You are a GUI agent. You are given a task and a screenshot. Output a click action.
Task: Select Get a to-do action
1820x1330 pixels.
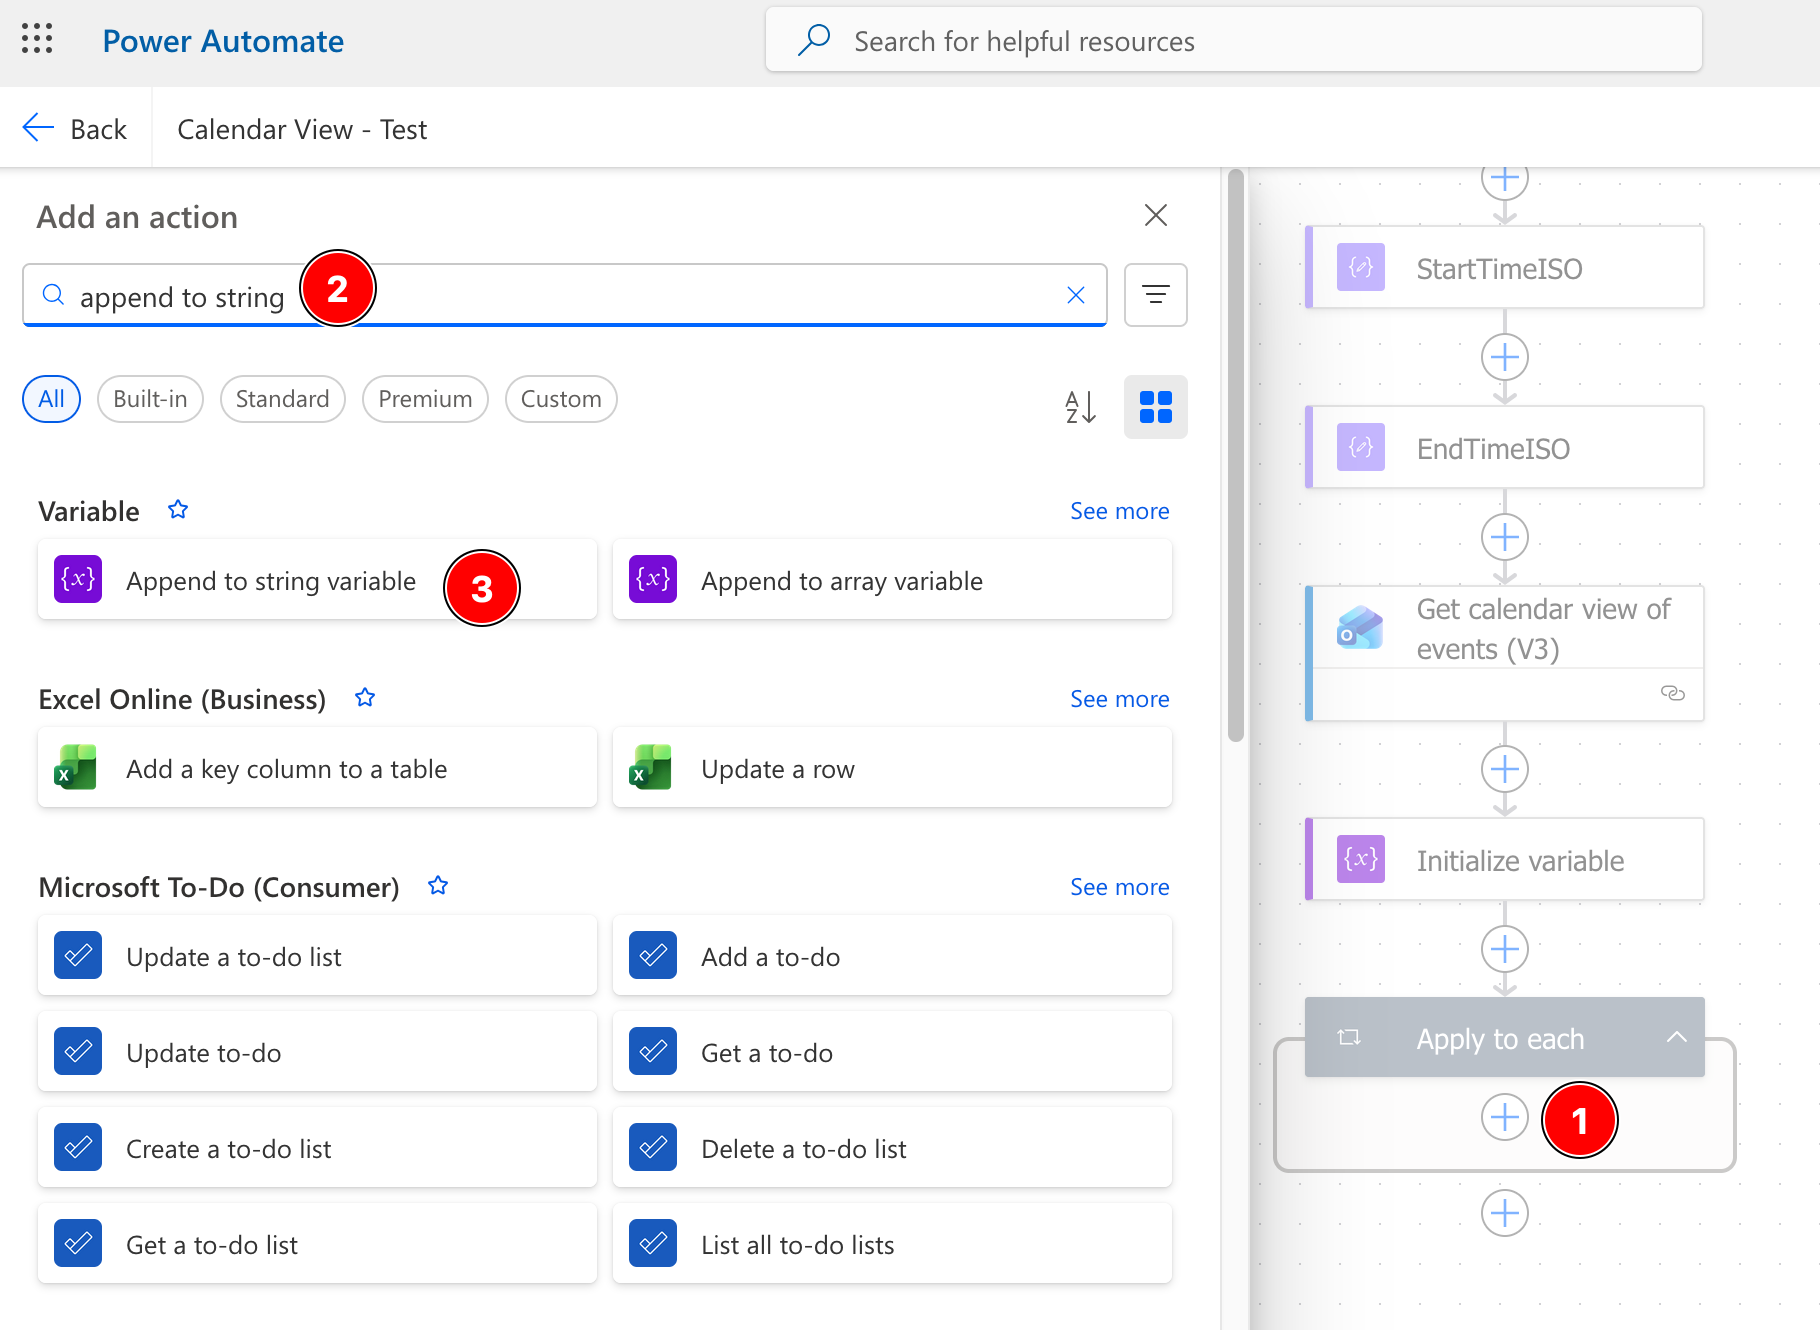click(892, 1052)
